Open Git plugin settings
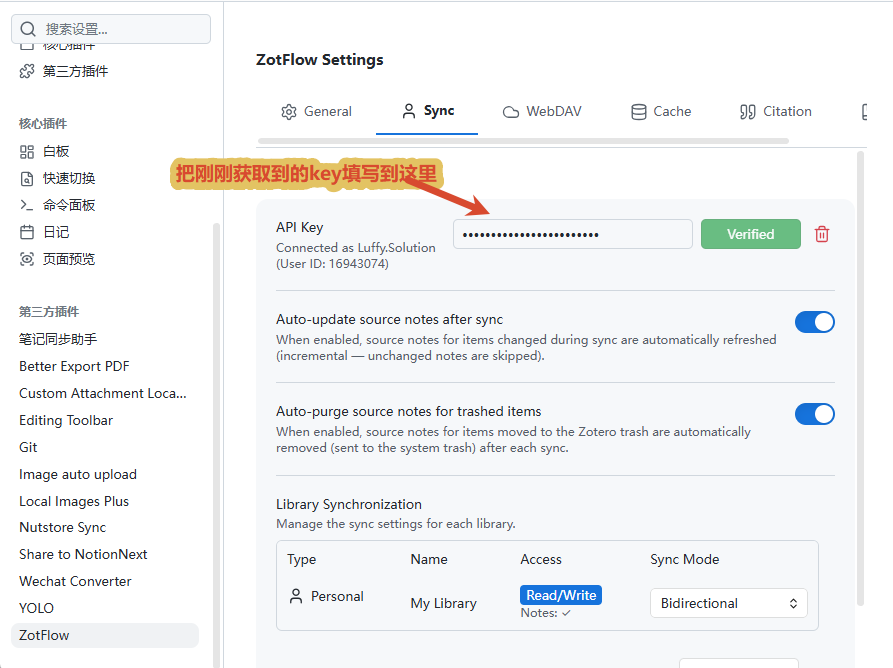Image resolution: width=893 pixels, height=668 pixels. click(28, 448)
